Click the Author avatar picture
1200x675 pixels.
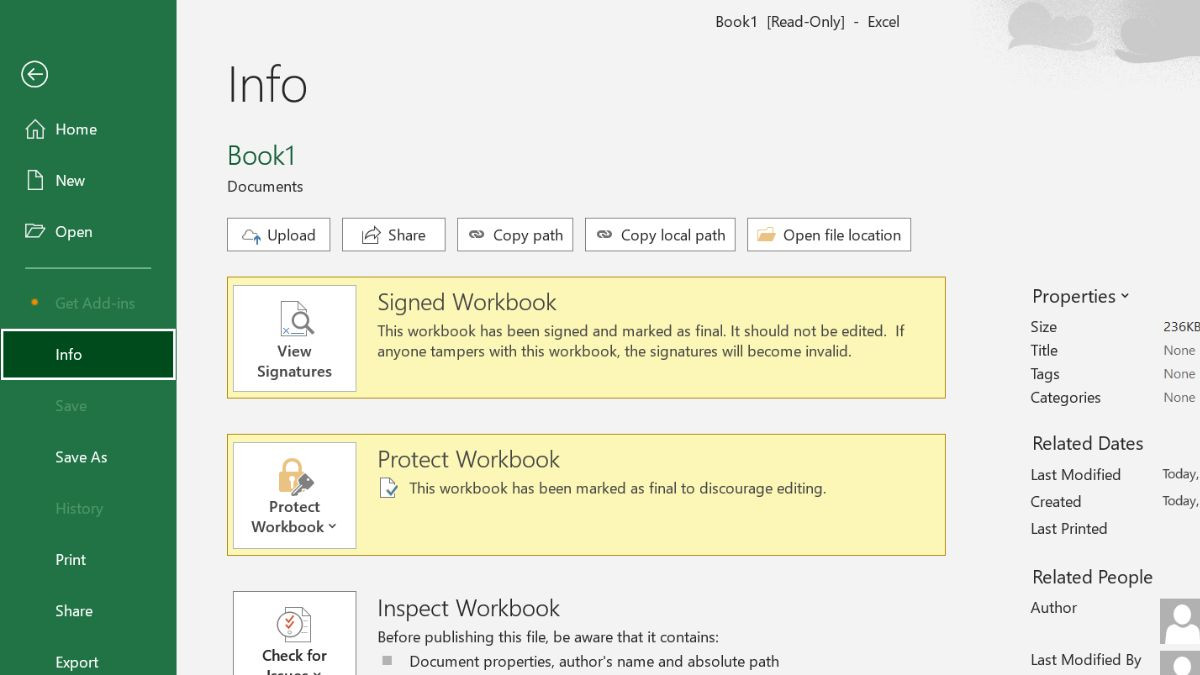point(1180,620)
